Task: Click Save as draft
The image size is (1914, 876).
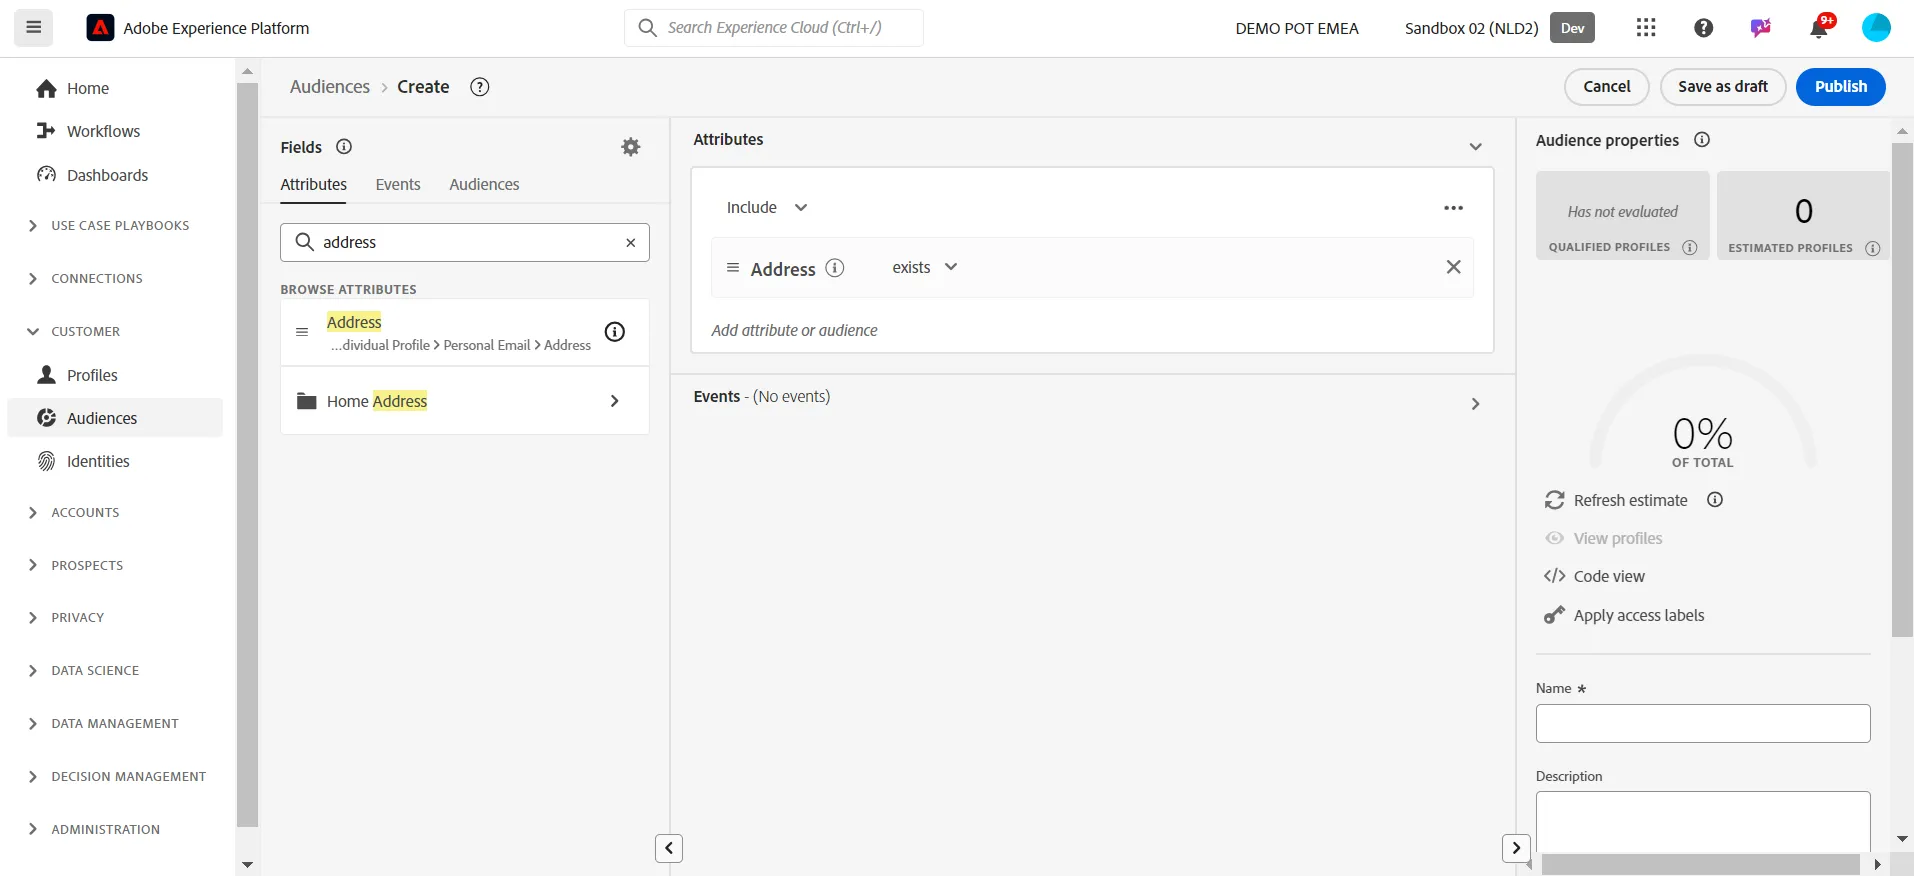Action: click(1722, 87)
